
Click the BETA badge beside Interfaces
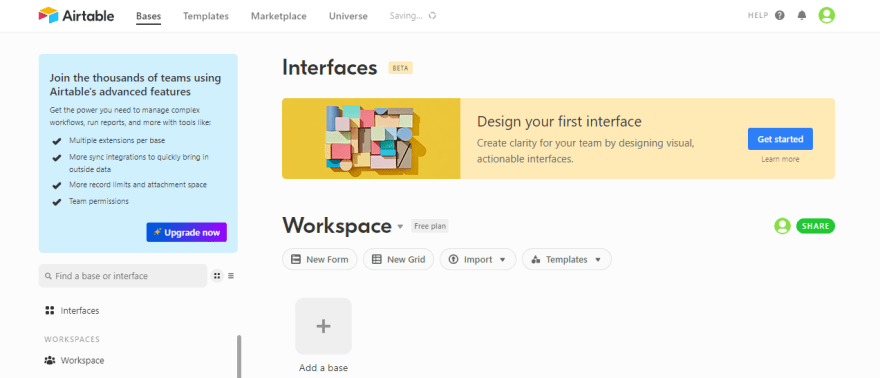pos(400,68)
